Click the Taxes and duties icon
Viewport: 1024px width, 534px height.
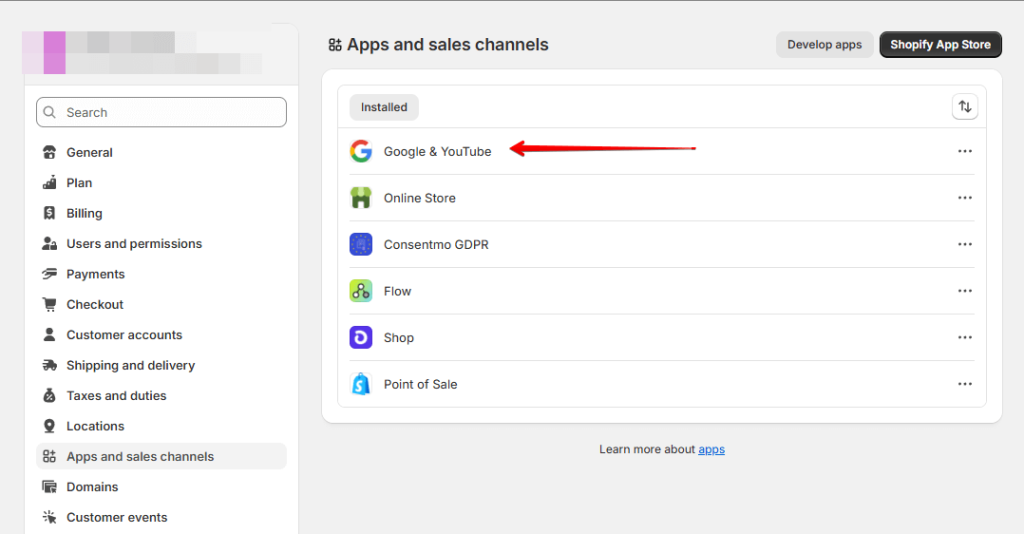[x=49, y=395]
